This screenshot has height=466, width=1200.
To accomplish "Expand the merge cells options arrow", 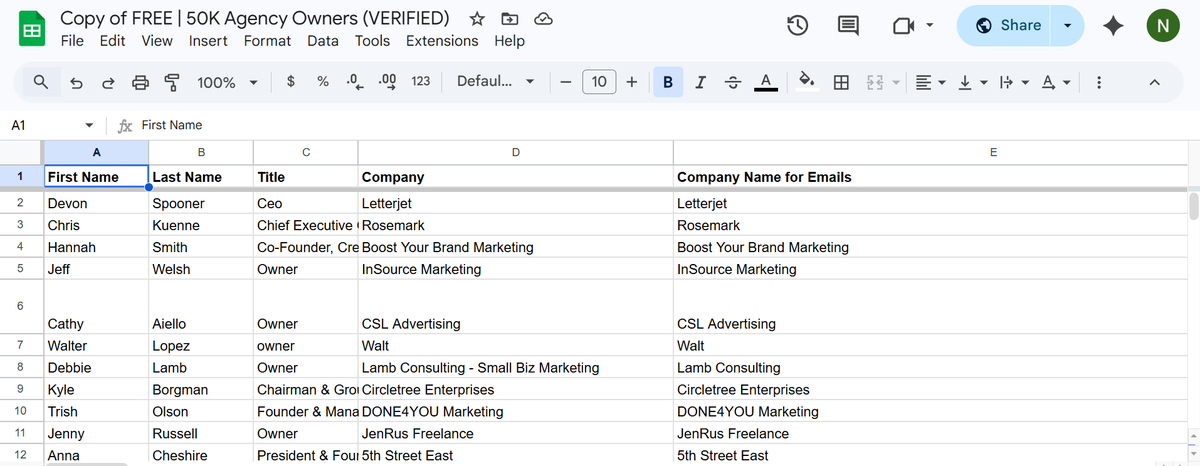I will click(x=896, y=82).
